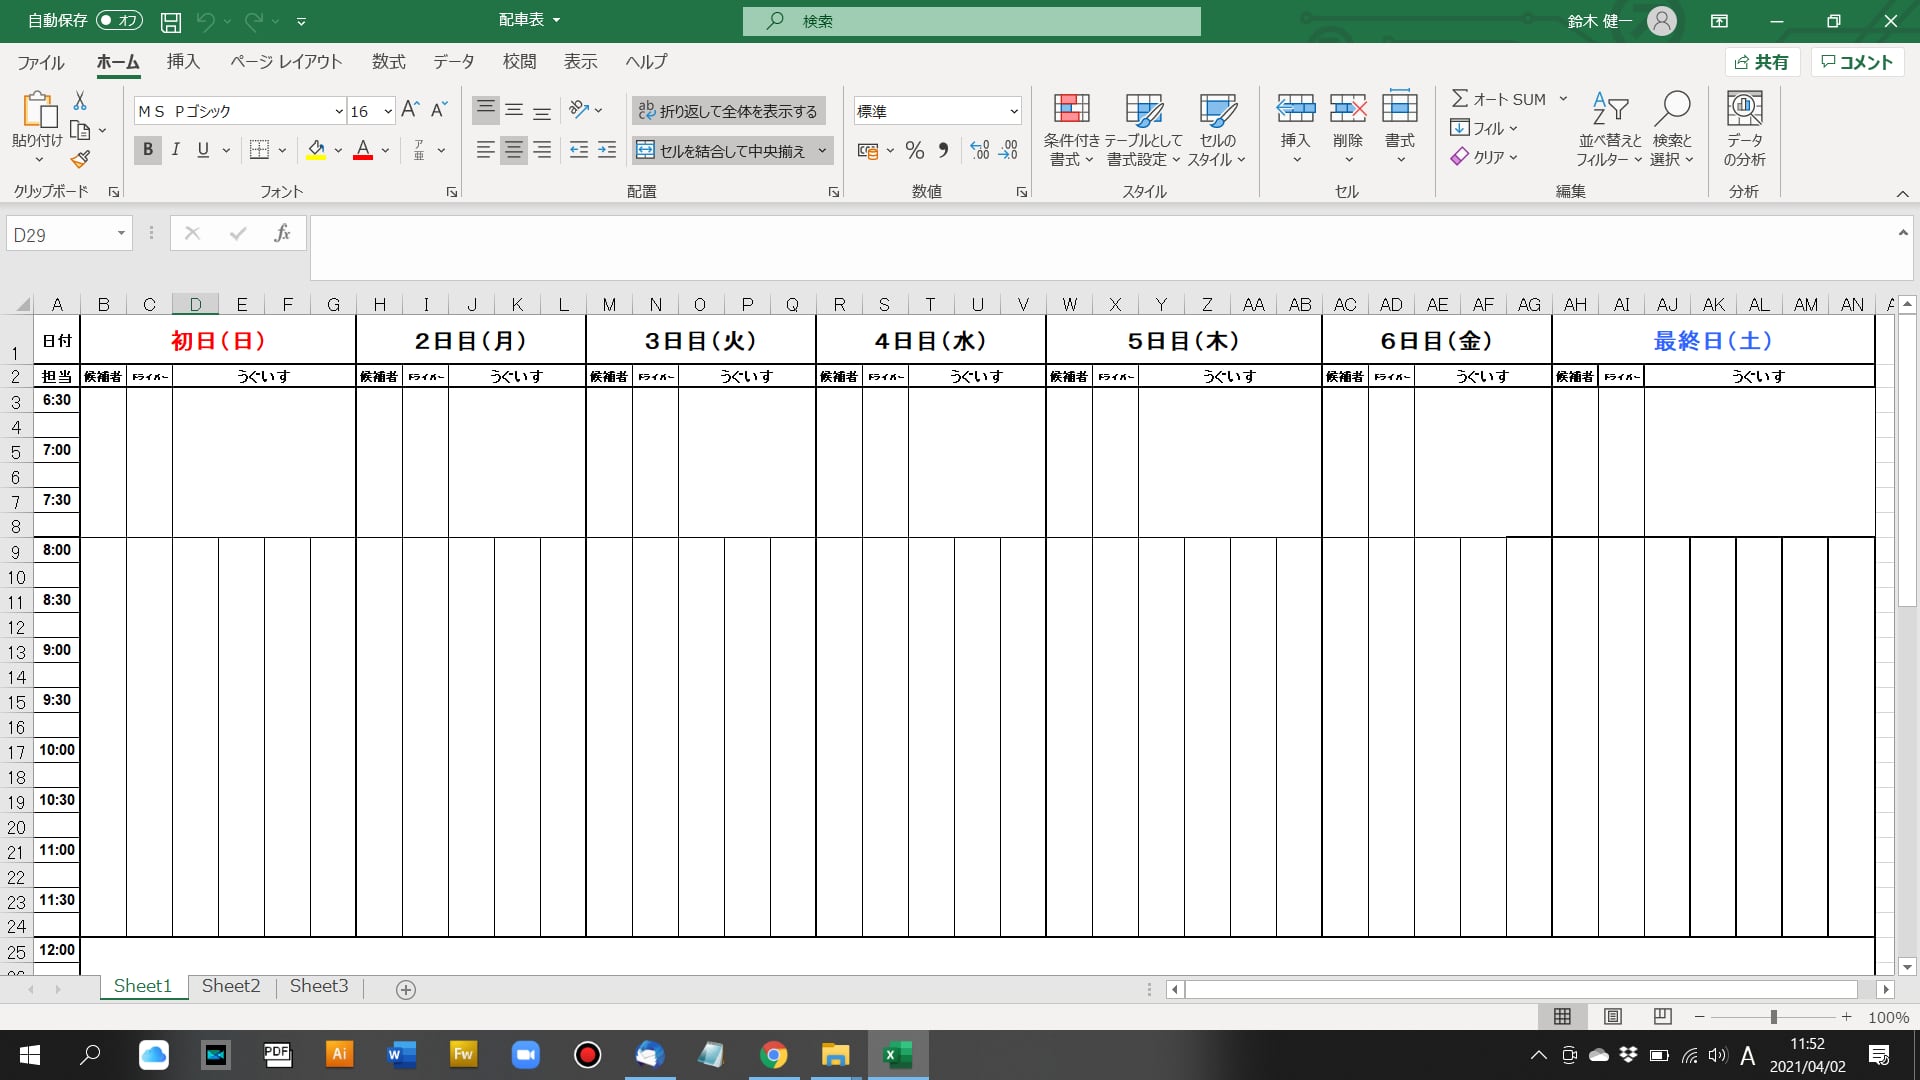
Task: Open the ファイル menu
Action: [x=38, y=62]
